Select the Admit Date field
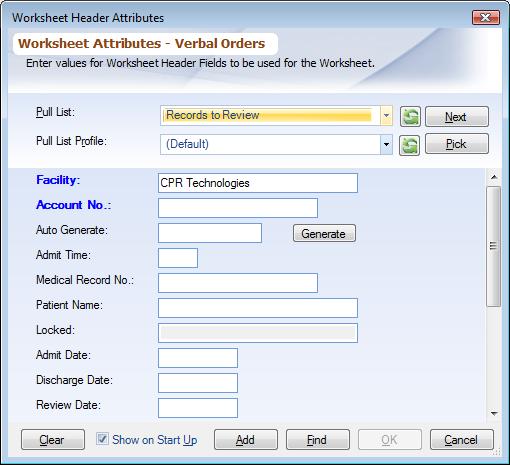The image size is (510, 465). pyautogui.click(x=198, y=358)
